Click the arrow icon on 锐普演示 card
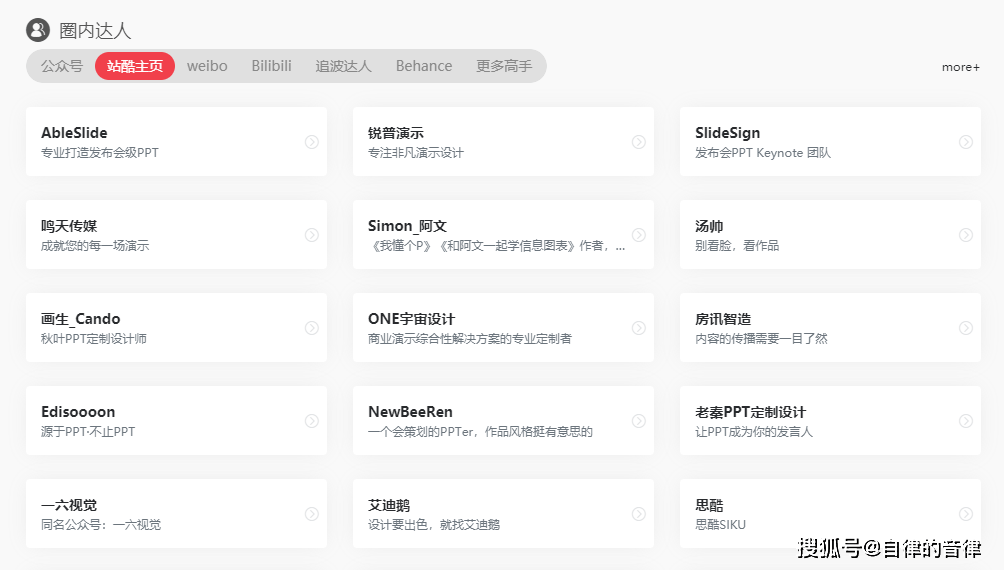 (639, 142)
